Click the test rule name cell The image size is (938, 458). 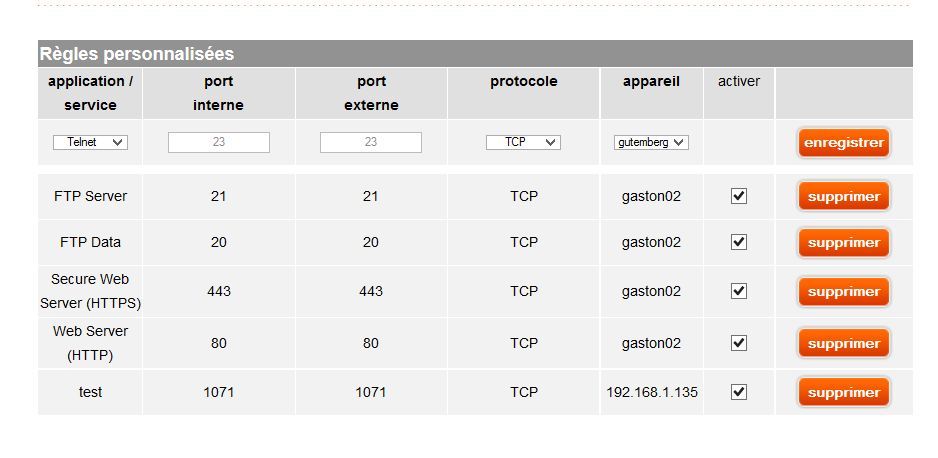pos(90,392)
